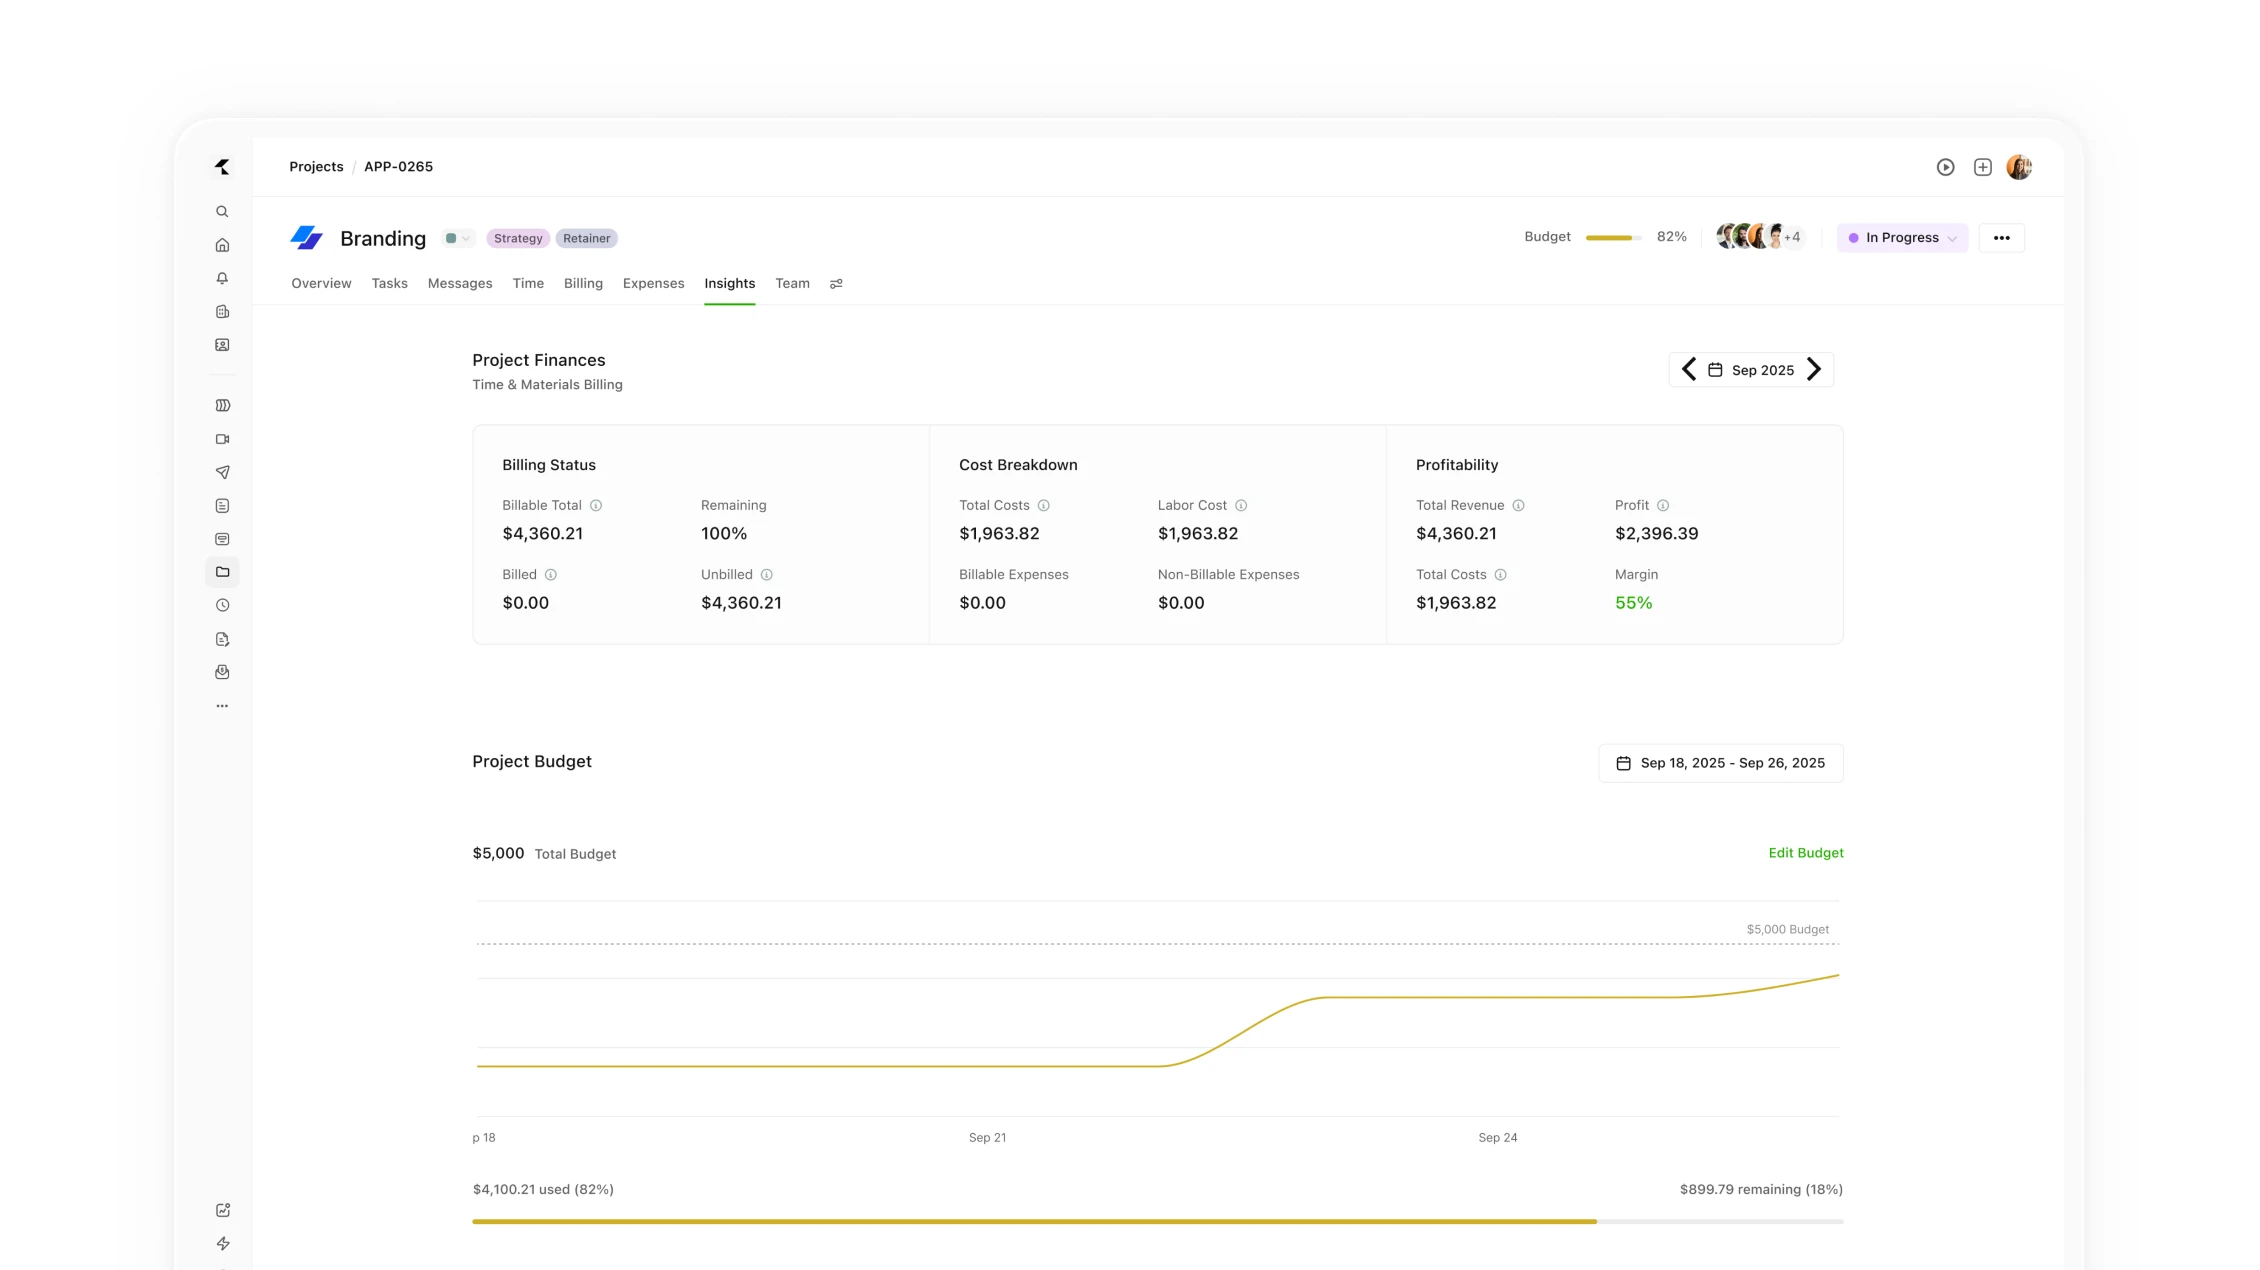
Task: Click the video camera icon in the sidebar
Action: point(222,438)
